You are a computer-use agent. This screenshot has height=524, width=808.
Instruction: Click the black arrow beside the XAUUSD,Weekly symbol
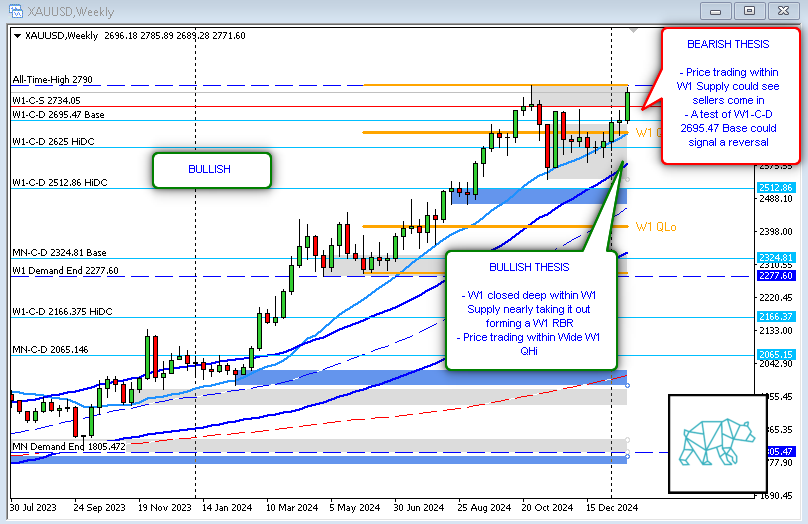pos(17,35)
